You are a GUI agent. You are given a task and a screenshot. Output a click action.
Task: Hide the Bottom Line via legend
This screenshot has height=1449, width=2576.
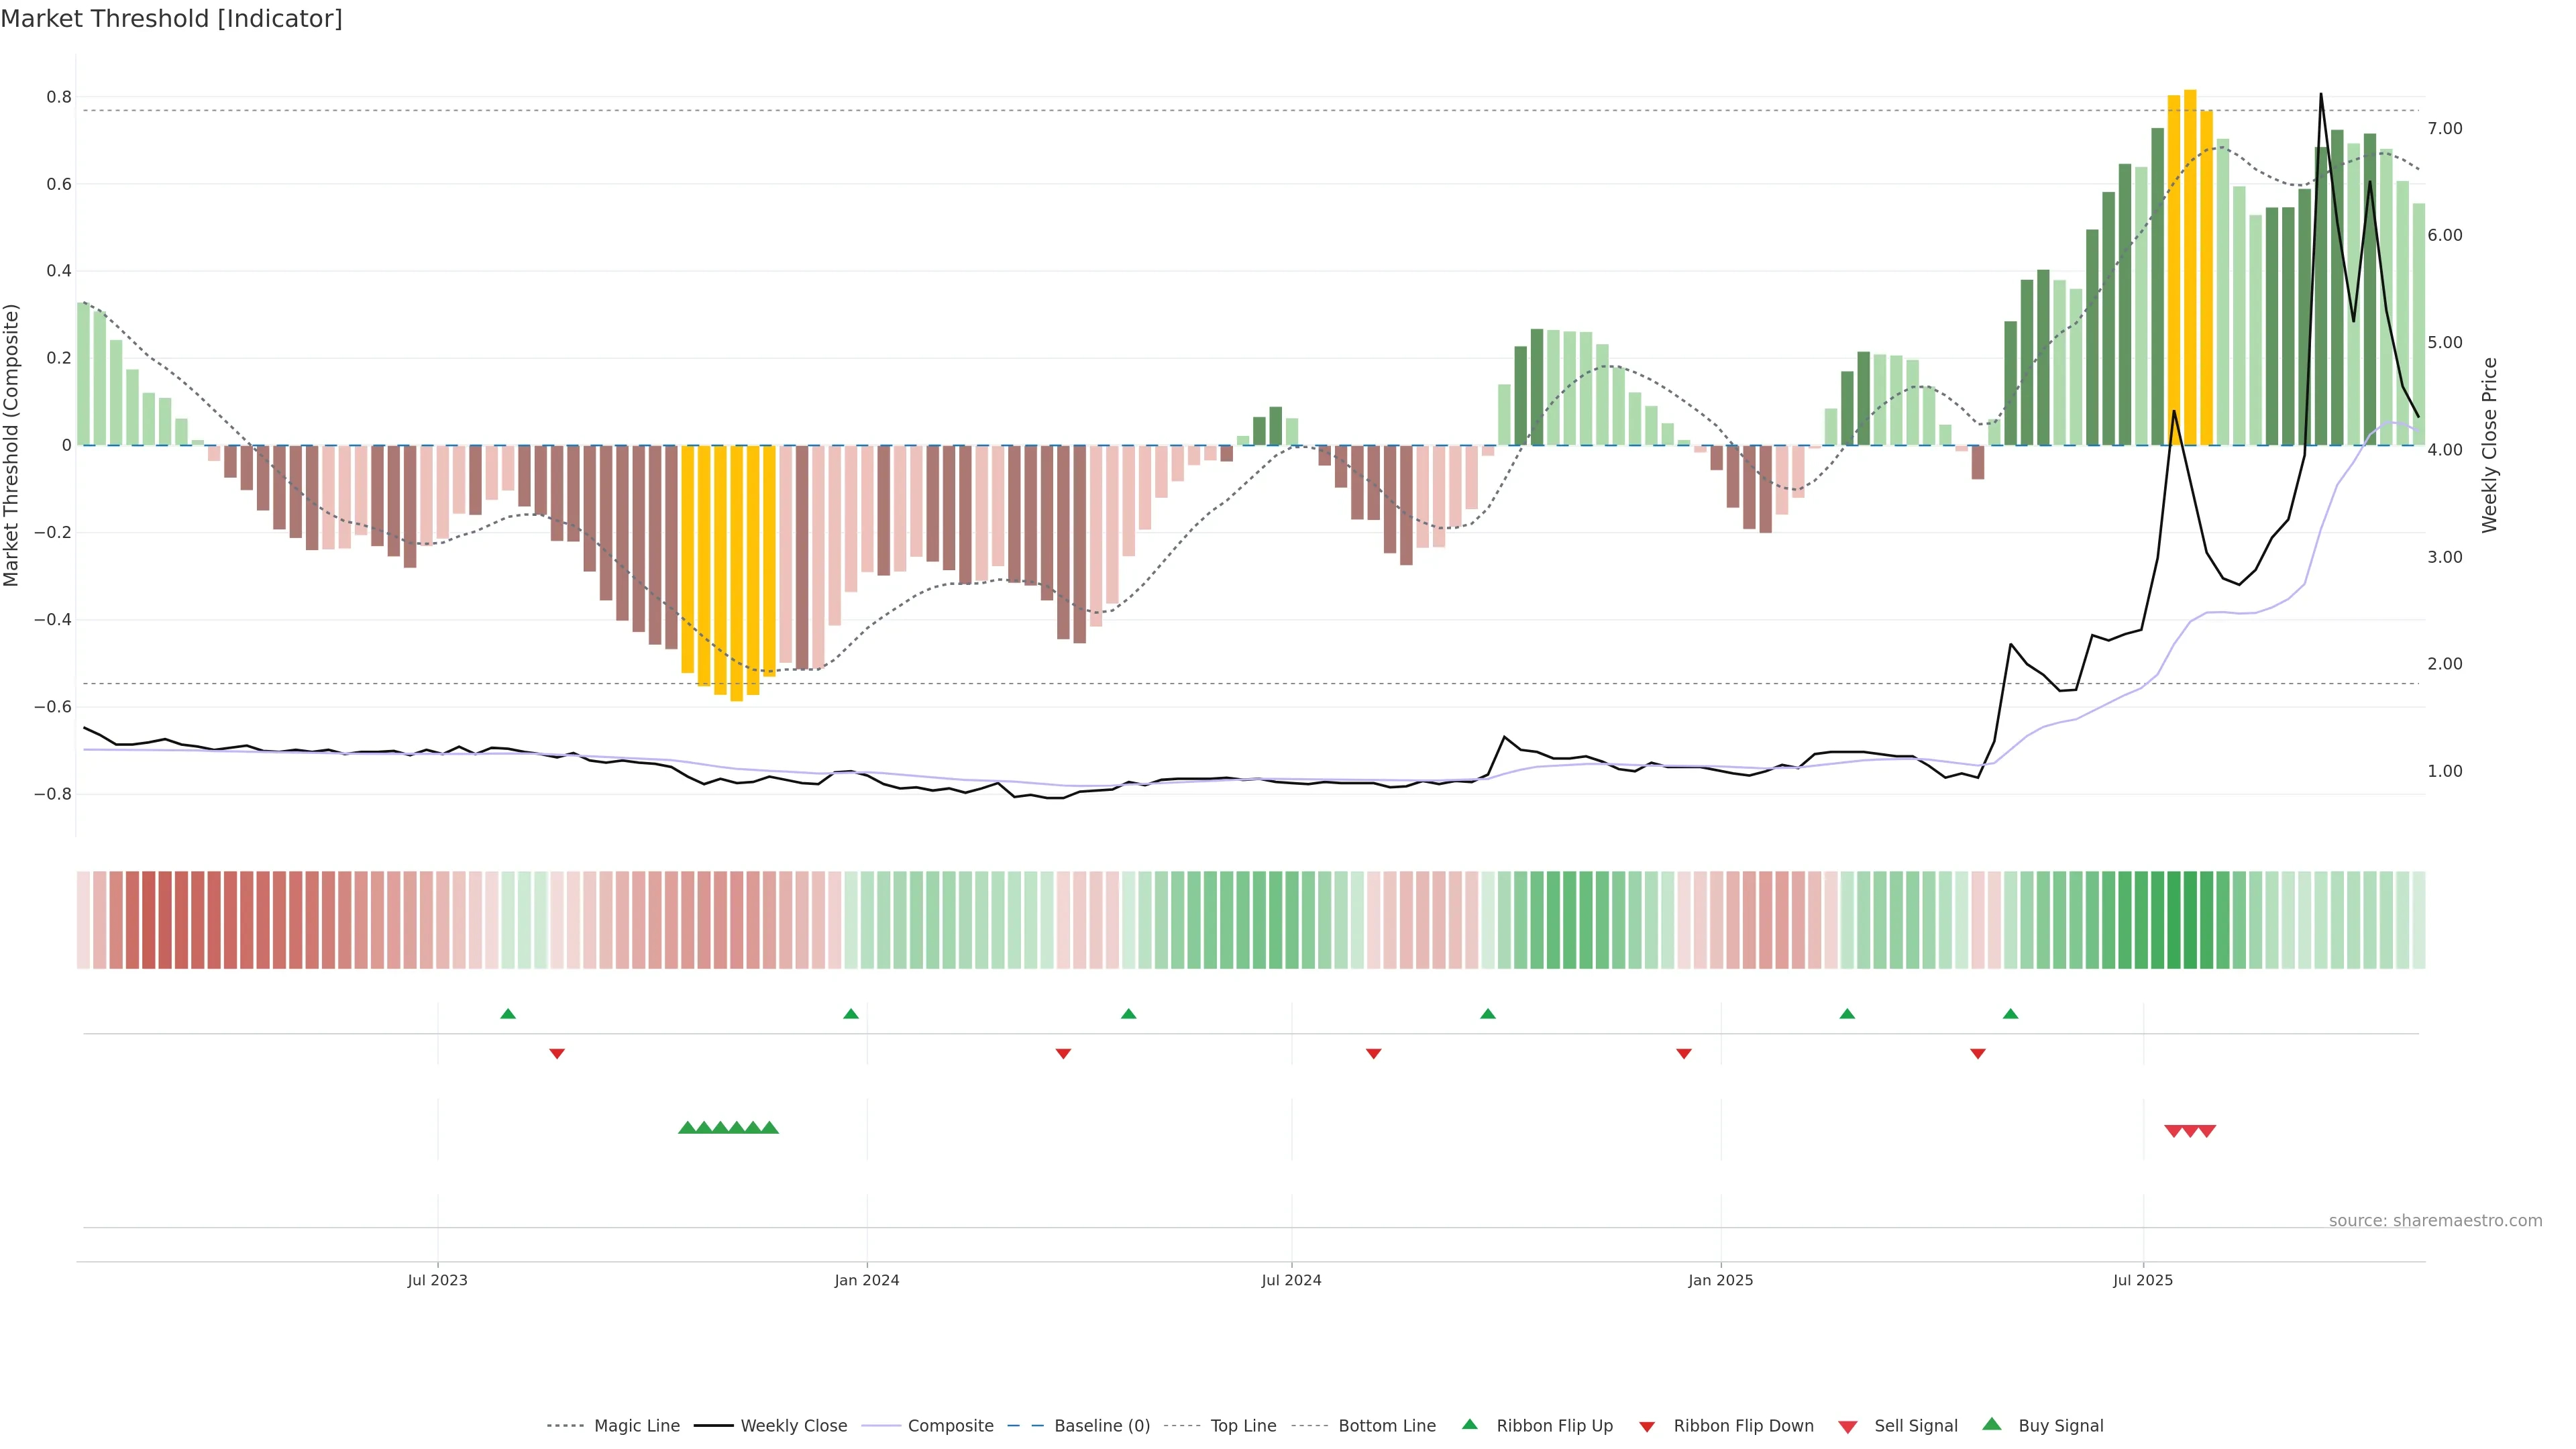tap(1386, 1426)
